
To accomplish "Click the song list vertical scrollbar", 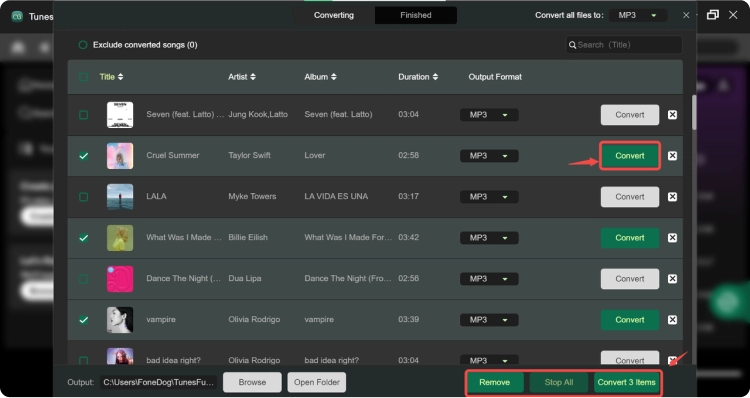I will pyautogui.click(x=694, y=112).
